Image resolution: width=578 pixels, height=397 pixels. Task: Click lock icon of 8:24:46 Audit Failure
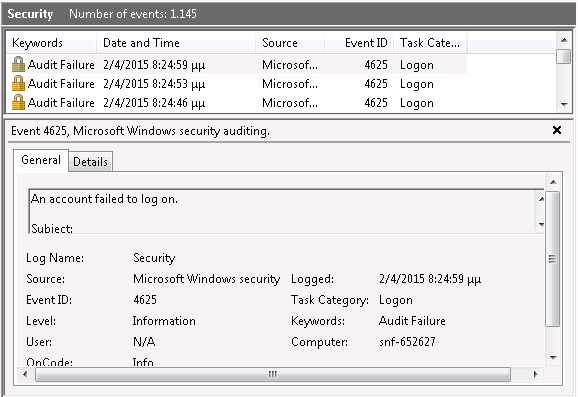click(x=18, y=103)
